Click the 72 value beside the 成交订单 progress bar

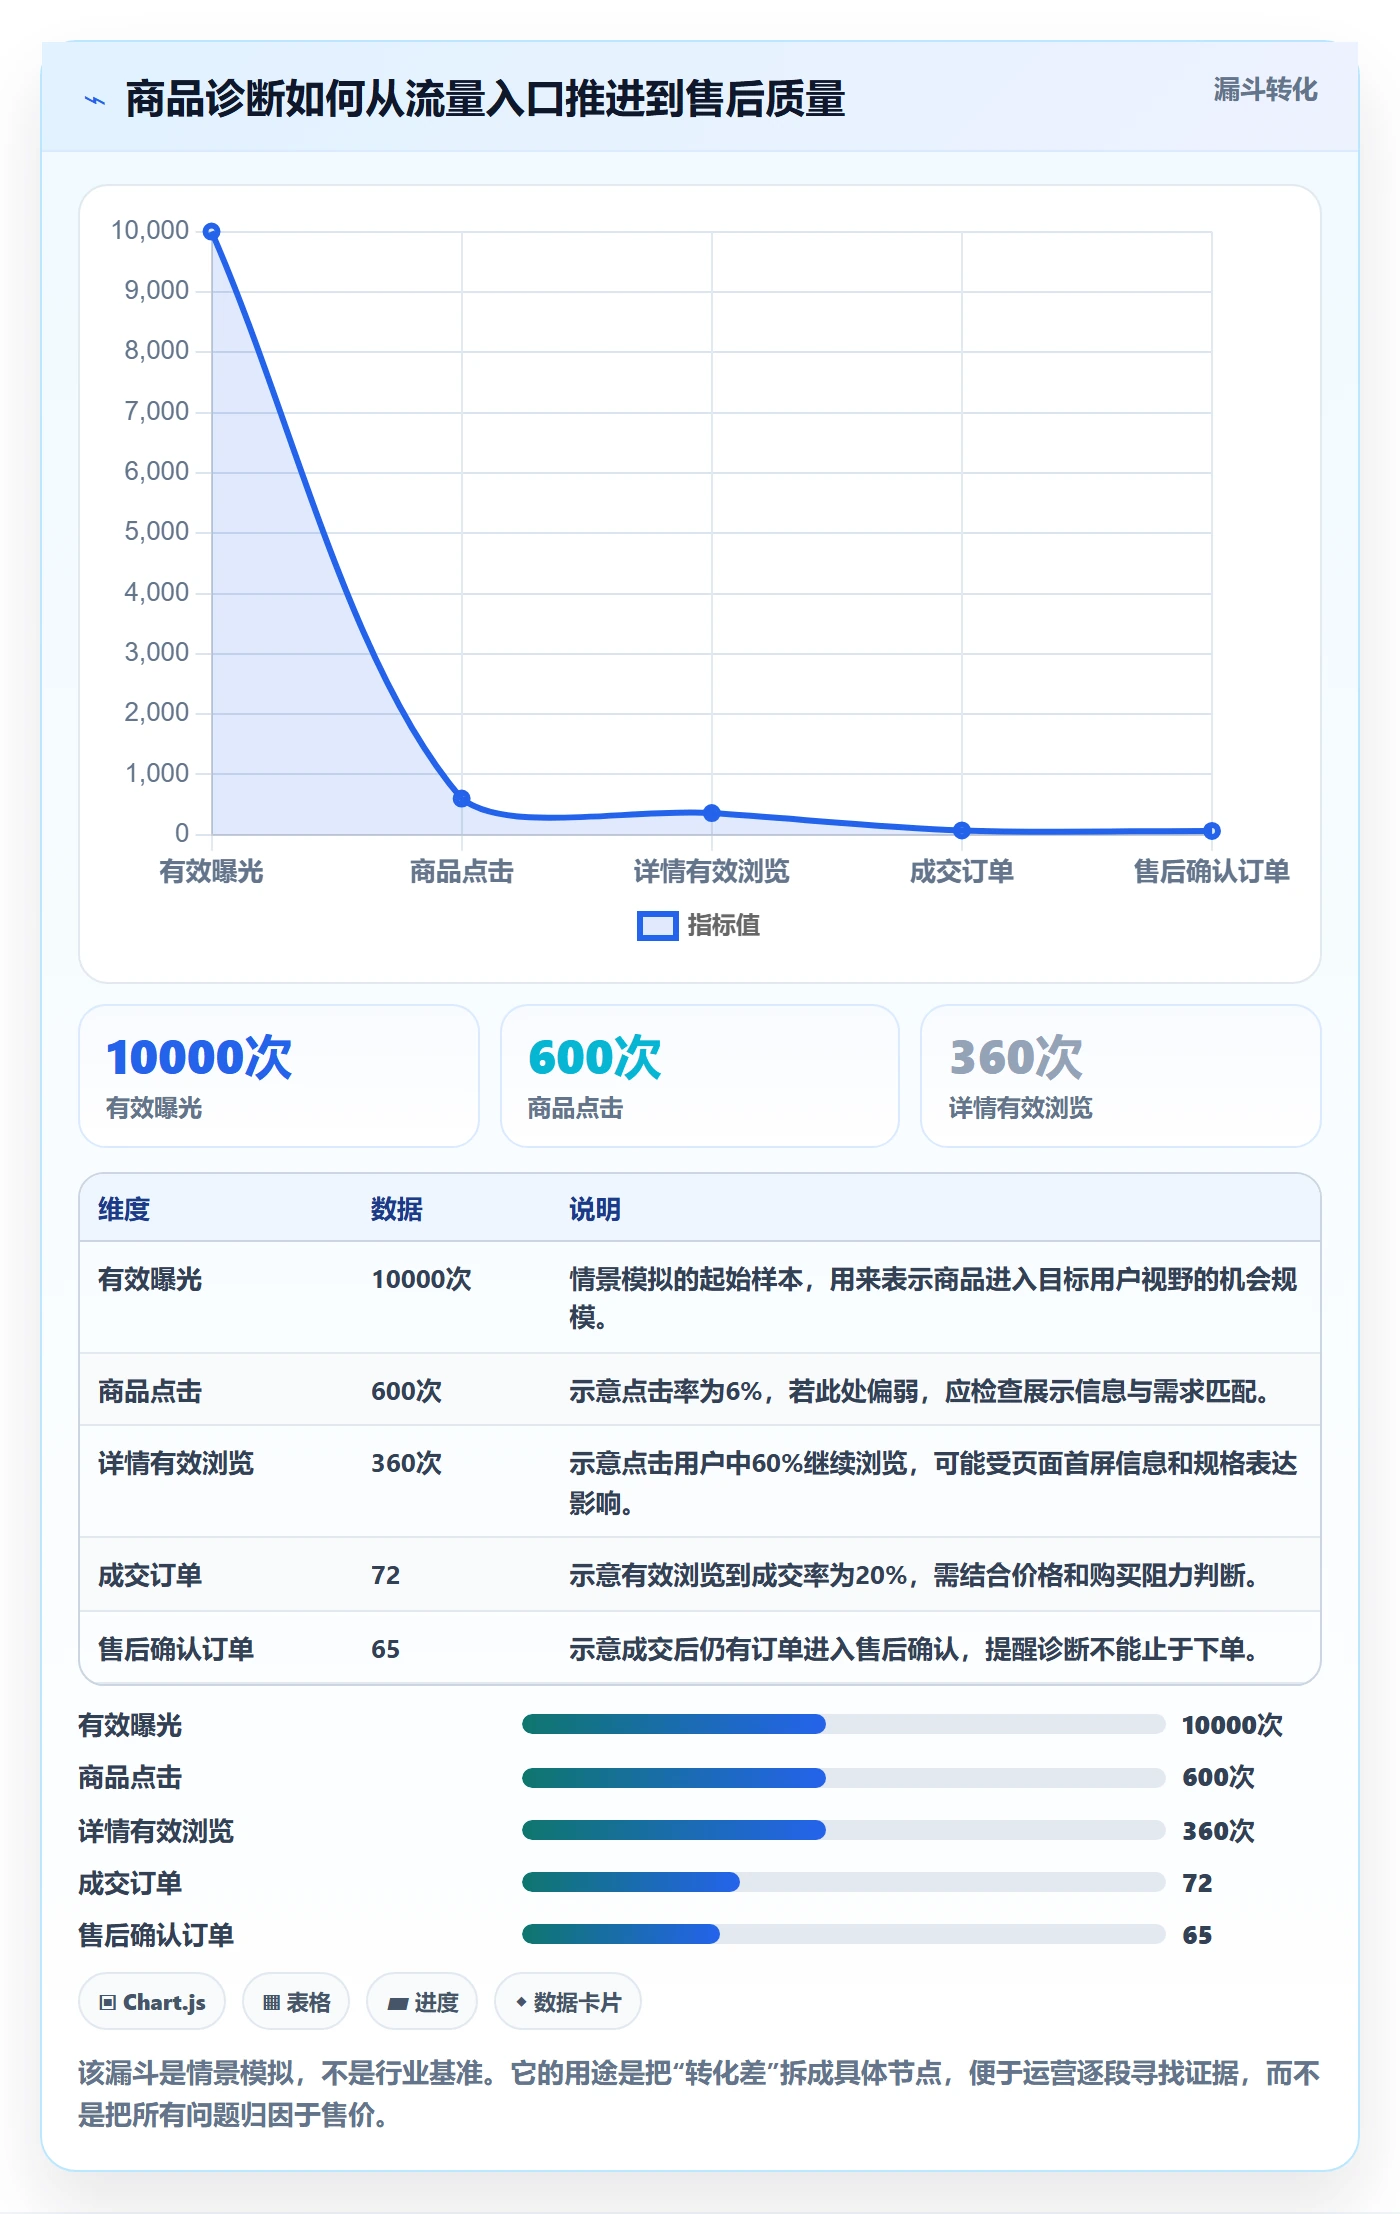pos(1197,1883)
